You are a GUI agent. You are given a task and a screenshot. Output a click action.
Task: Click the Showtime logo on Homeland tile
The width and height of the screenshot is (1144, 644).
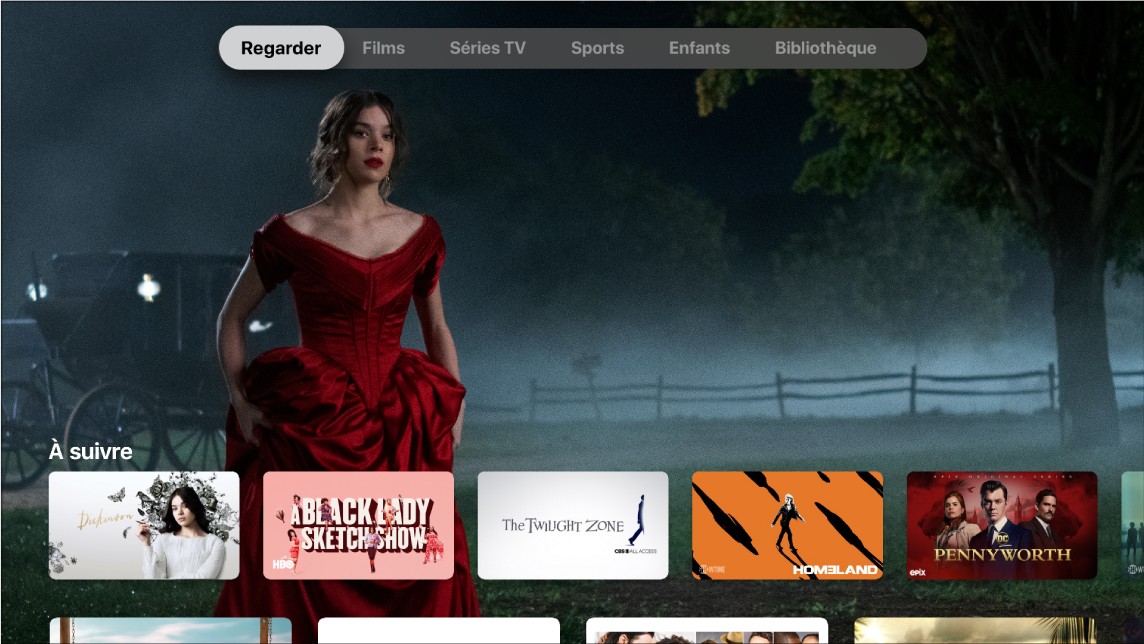click(x=707, y=568)
